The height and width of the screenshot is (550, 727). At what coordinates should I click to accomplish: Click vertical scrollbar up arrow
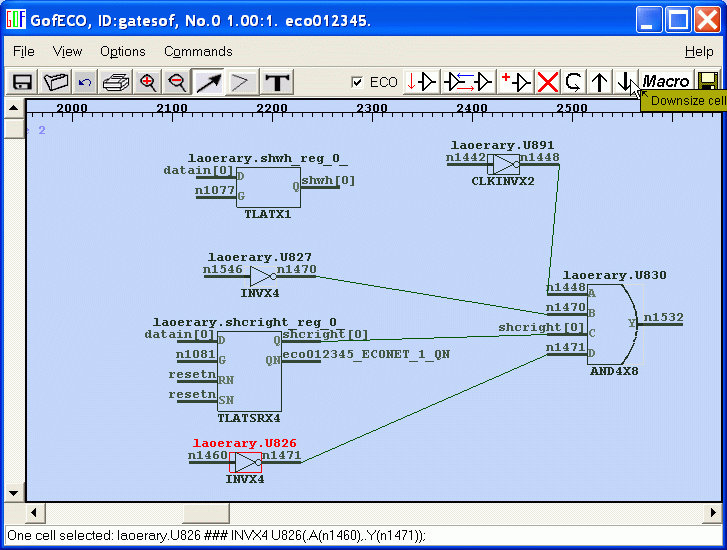point(14,108)
